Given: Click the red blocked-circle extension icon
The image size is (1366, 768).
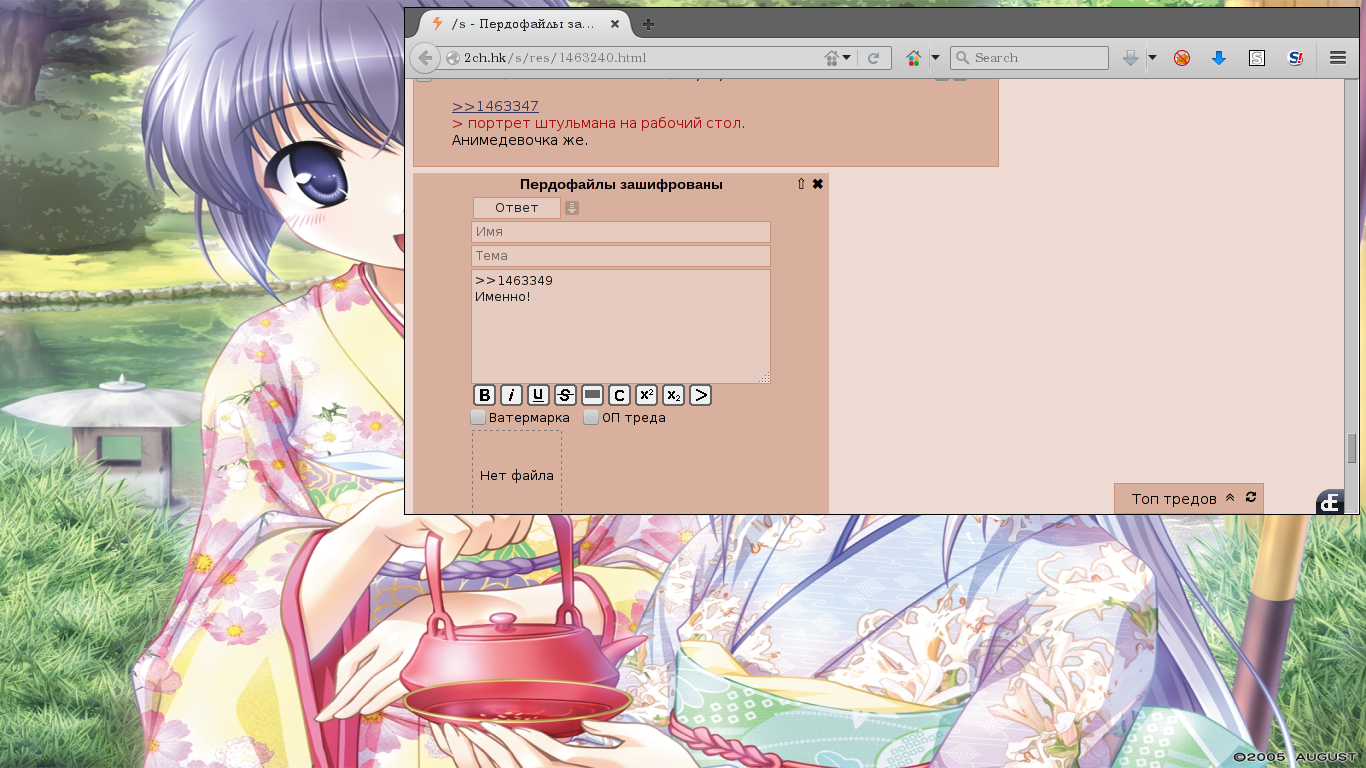Looking at the screenshot, I should click(1182, 58).
